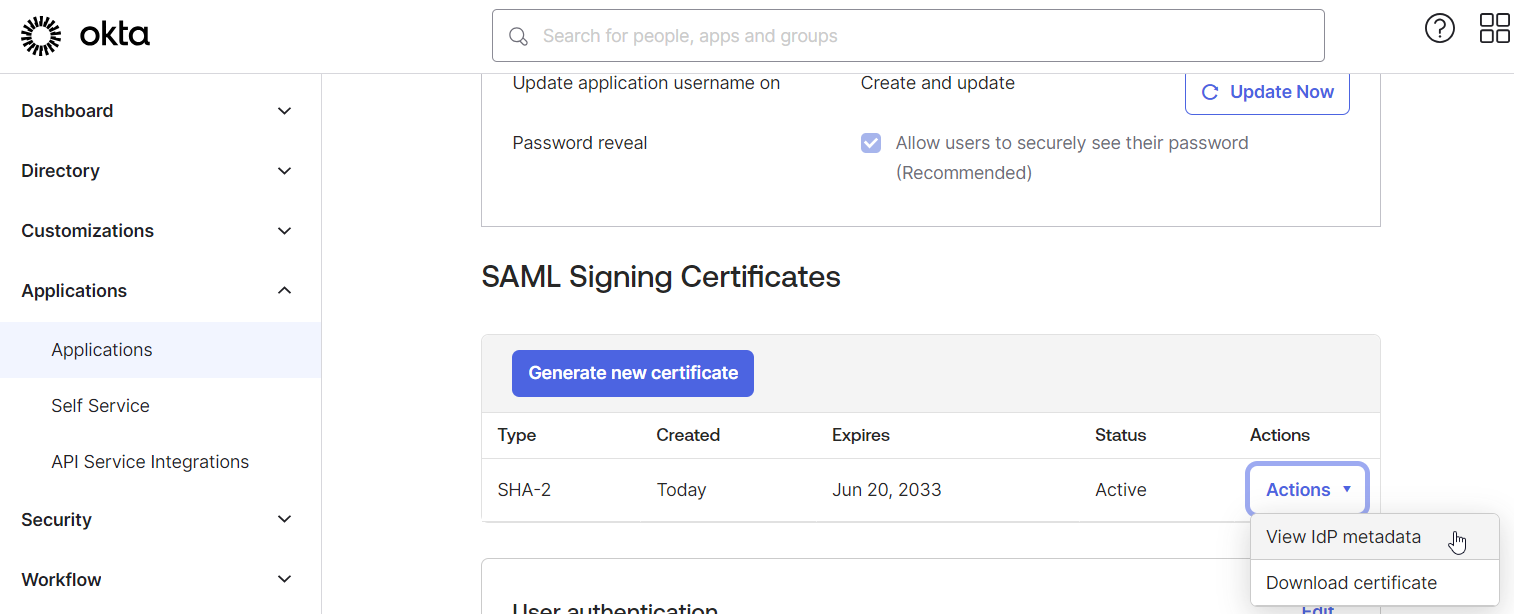
Task: Toggle the Password reveal checkbox
Action: (x=871, y=142)
